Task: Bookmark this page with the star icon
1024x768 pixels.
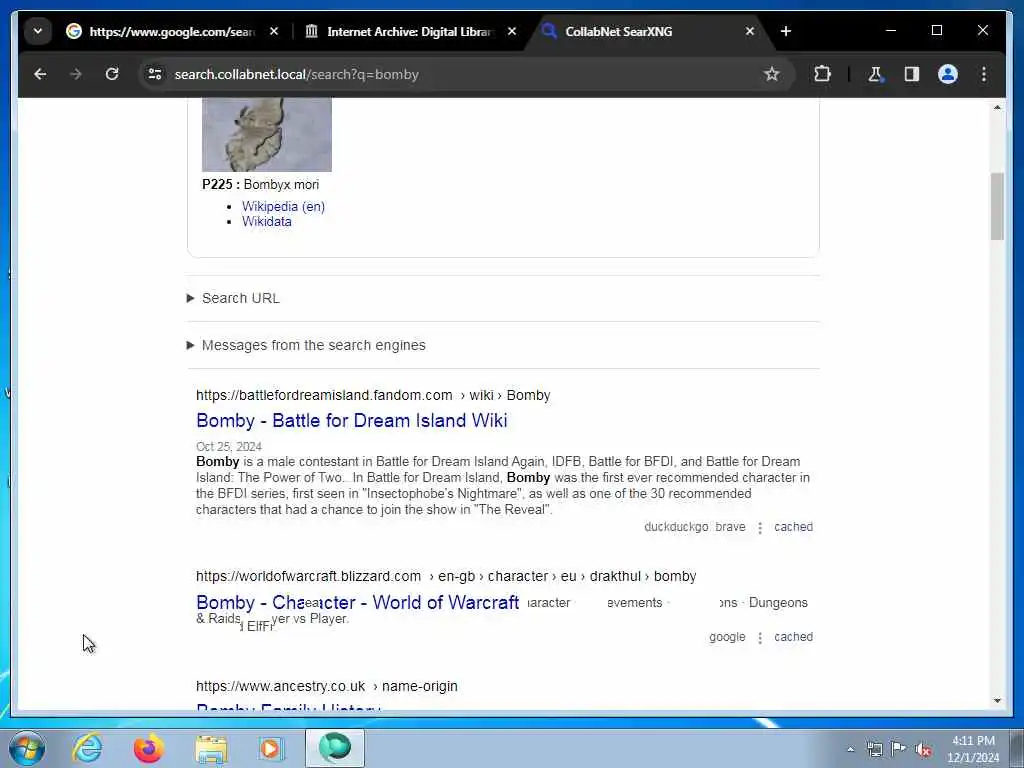Action: tap(772, 74)
